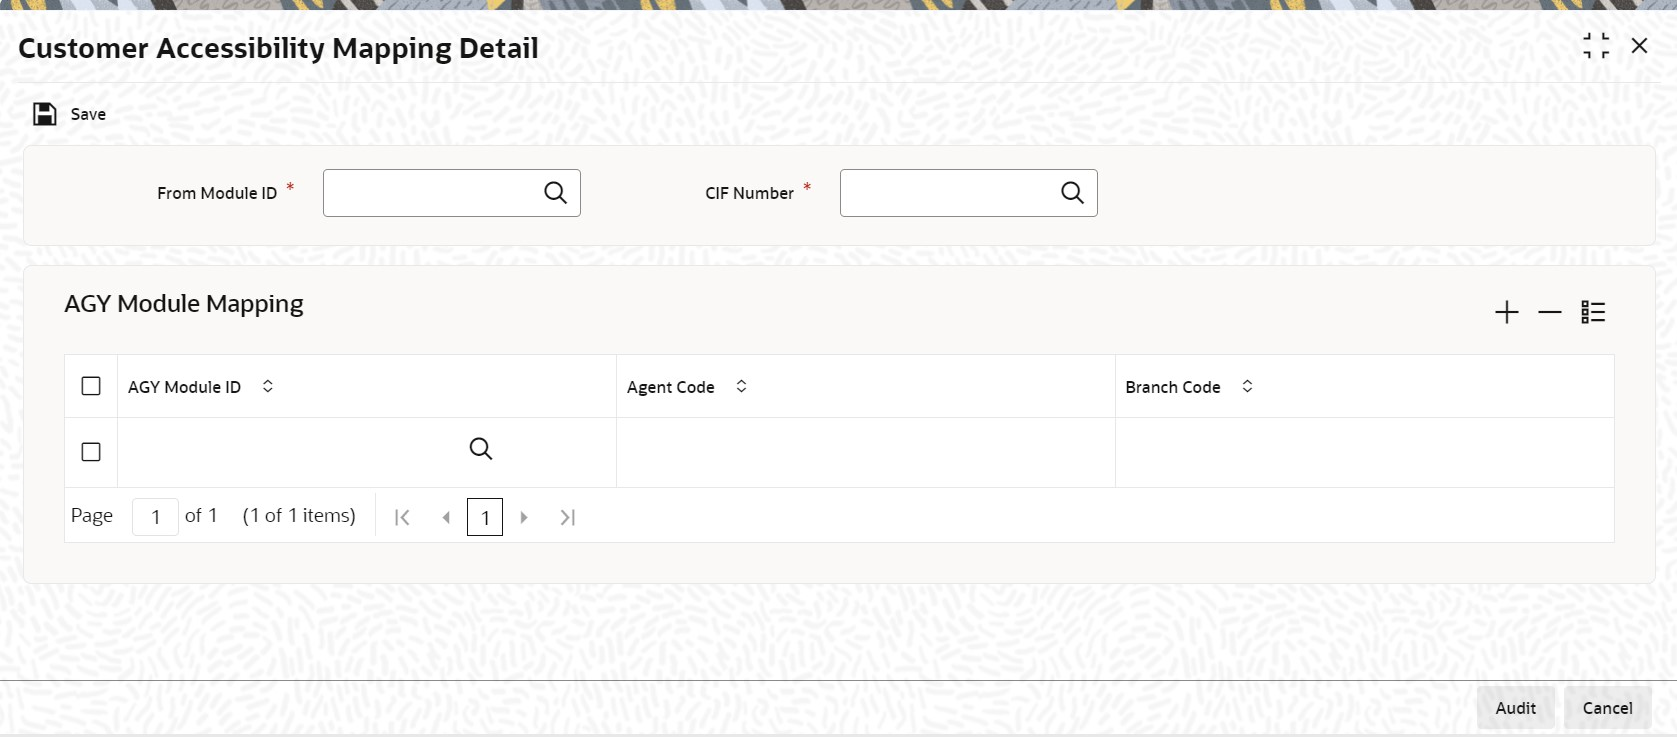Screen dimensions: 1677x737
Task: Click the Agent Code column header text
Action: pyautogui.click(x=671, y=387)
